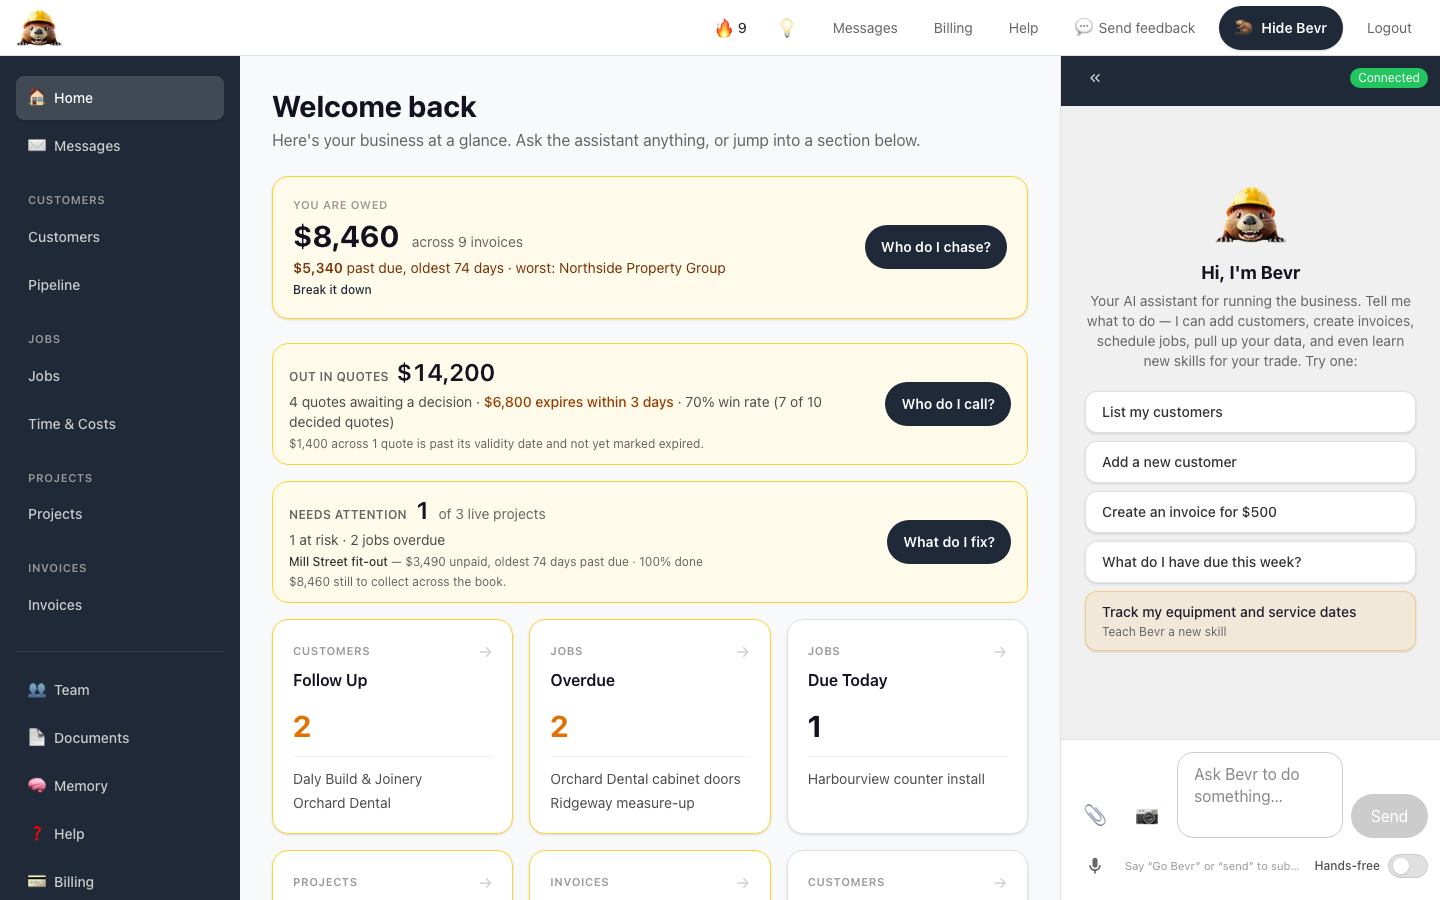Click the Who do I chase? button
The image size is (1440, 900).
click(936, 247)
